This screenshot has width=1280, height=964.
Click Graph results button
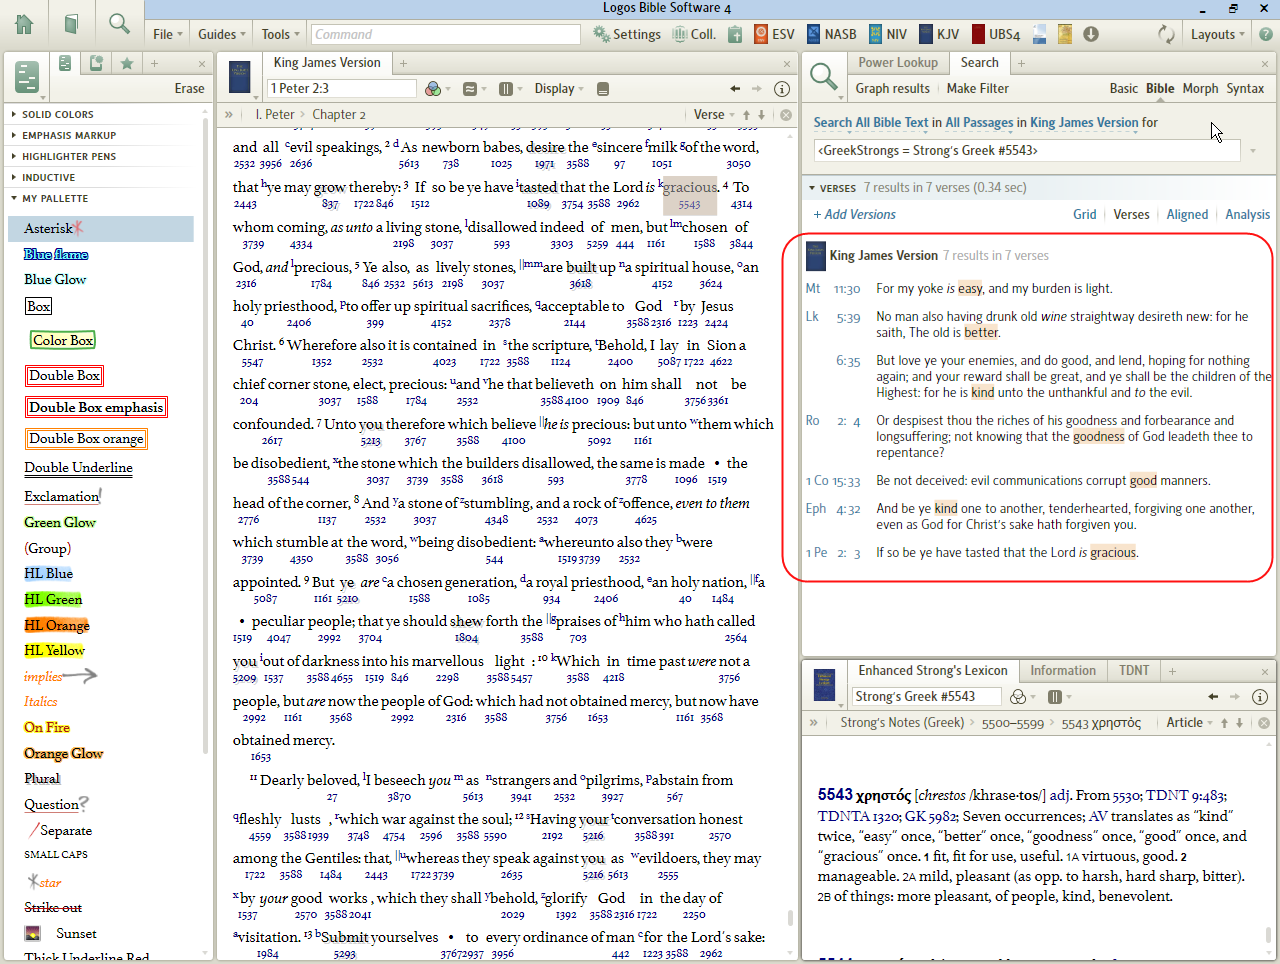(x=892, y=89)
